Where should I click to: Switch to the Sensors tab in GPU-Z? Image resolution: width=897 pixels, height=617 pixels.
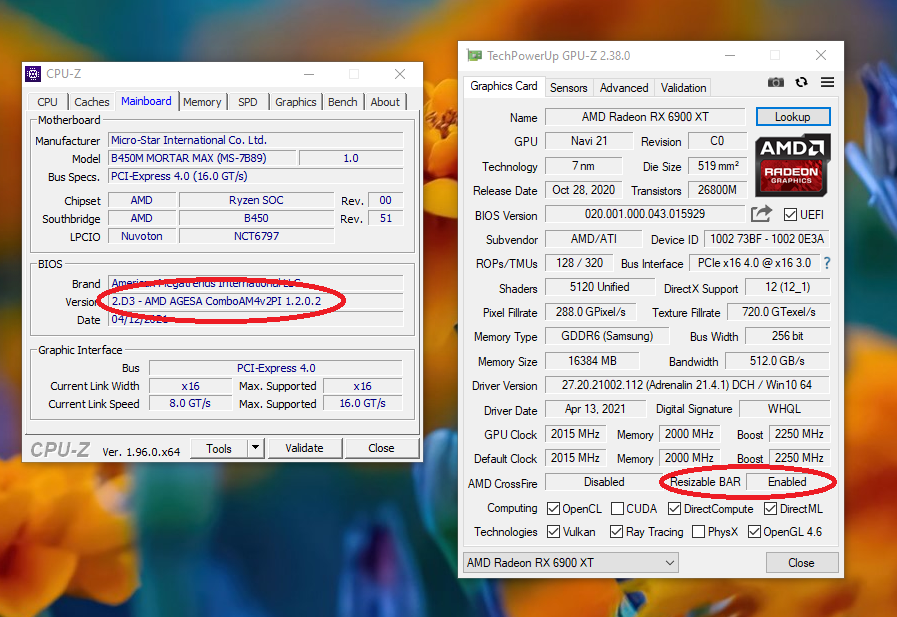click(x=569, y=87)
